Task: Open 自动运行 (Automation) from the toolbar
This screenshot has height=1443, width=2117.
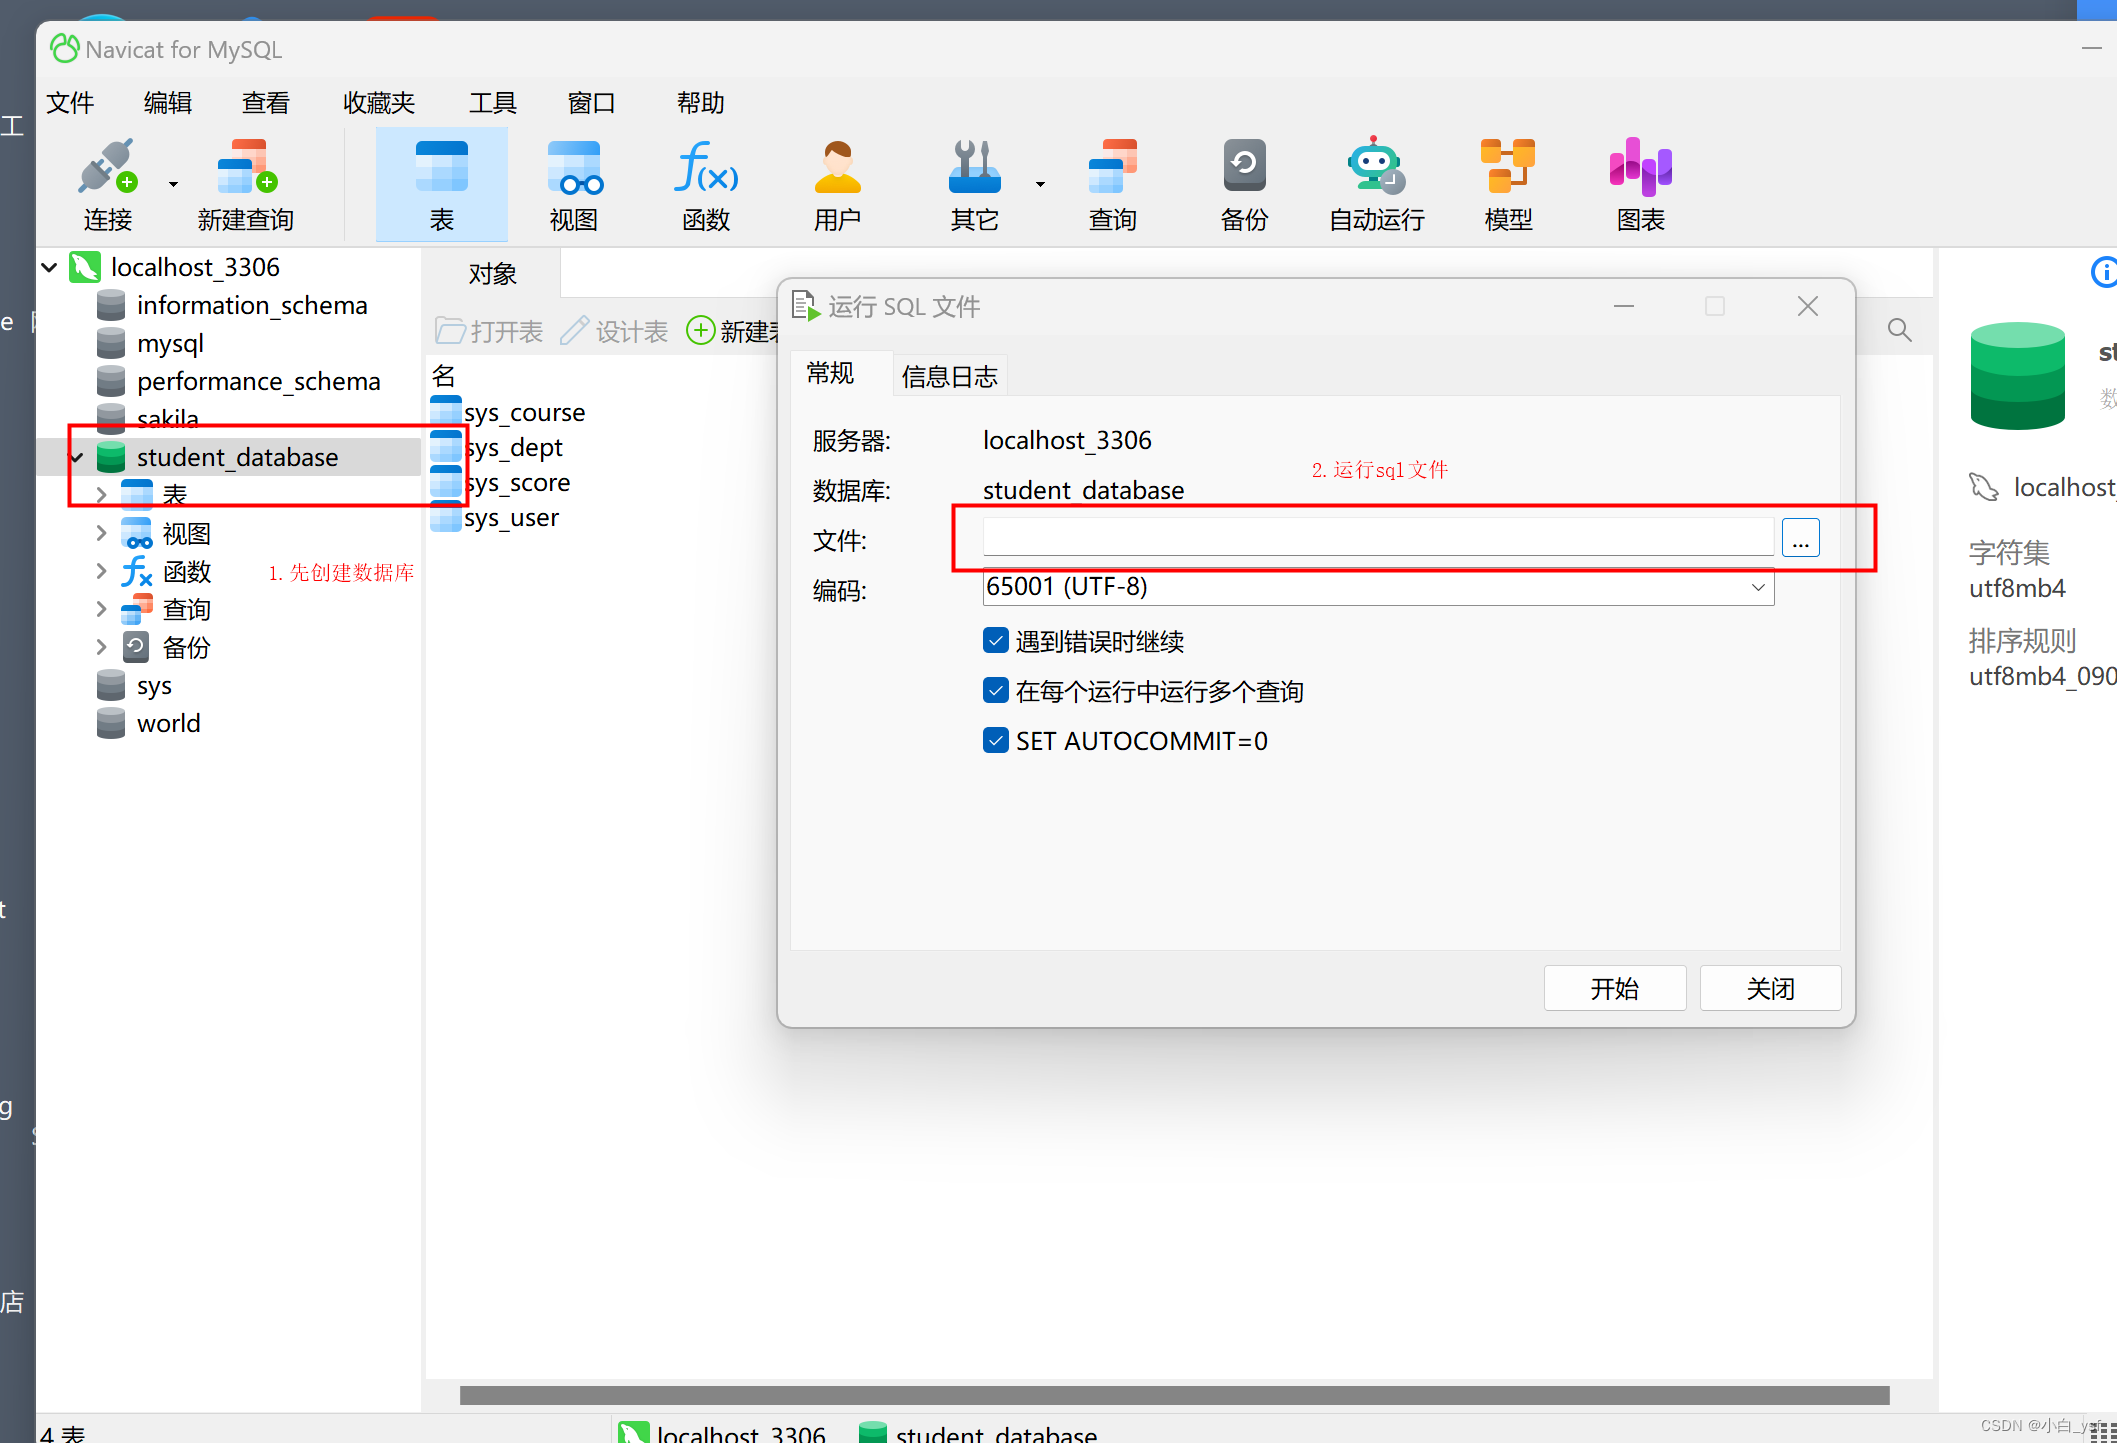Action: tap(1375, 184)
